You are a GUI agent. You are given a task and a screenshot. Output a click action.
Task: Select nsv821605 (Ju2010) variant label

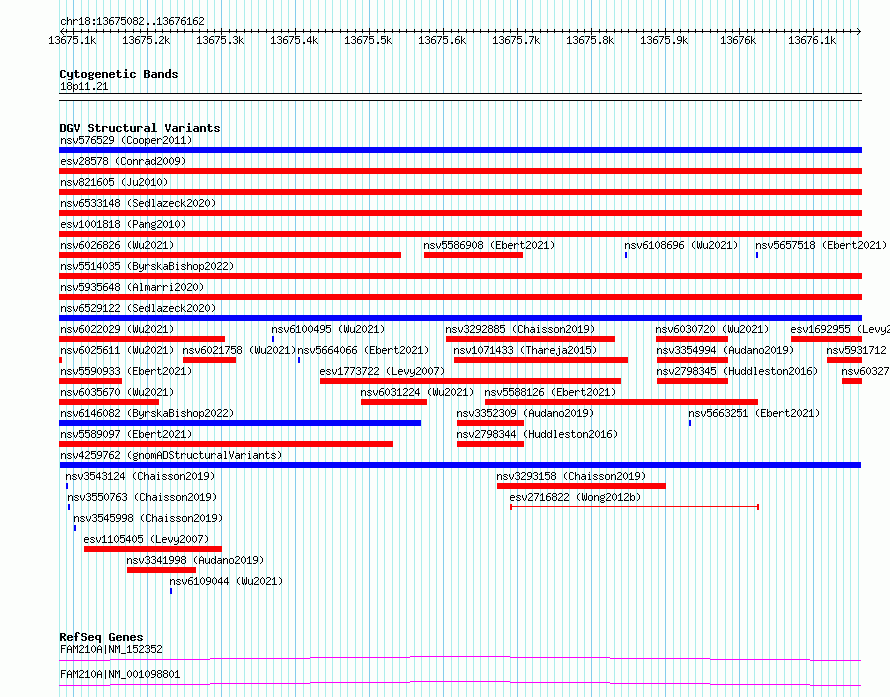tap(114, 182)
